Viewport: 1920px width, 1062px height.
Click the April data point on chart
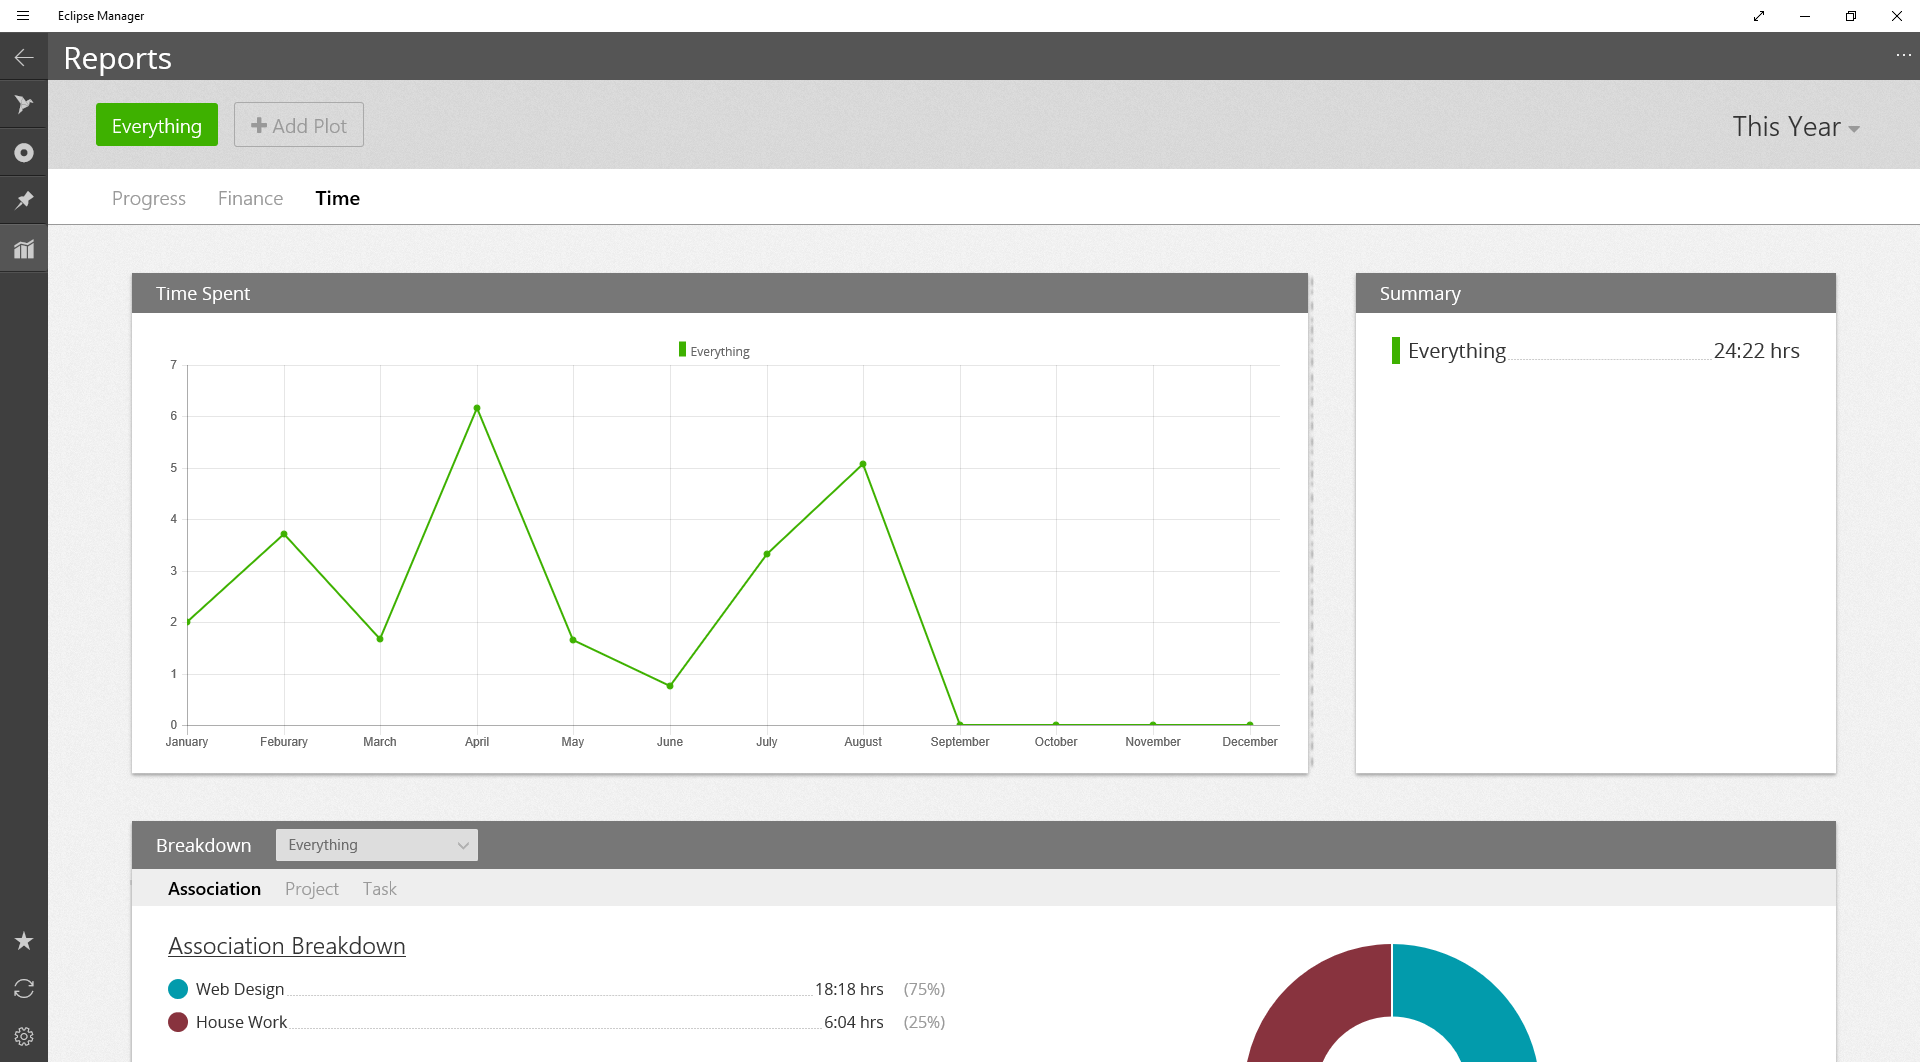pyautogui.click(x=477, y=408)
